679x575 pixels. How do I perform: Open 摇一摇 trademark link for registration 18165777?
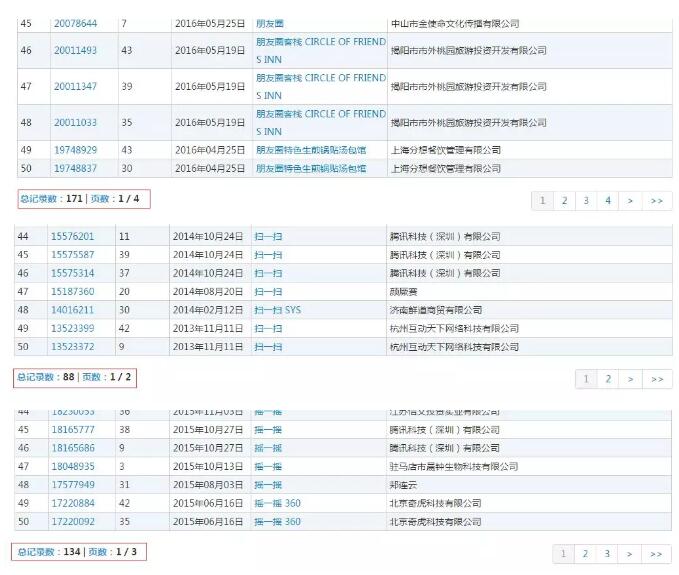268,430
